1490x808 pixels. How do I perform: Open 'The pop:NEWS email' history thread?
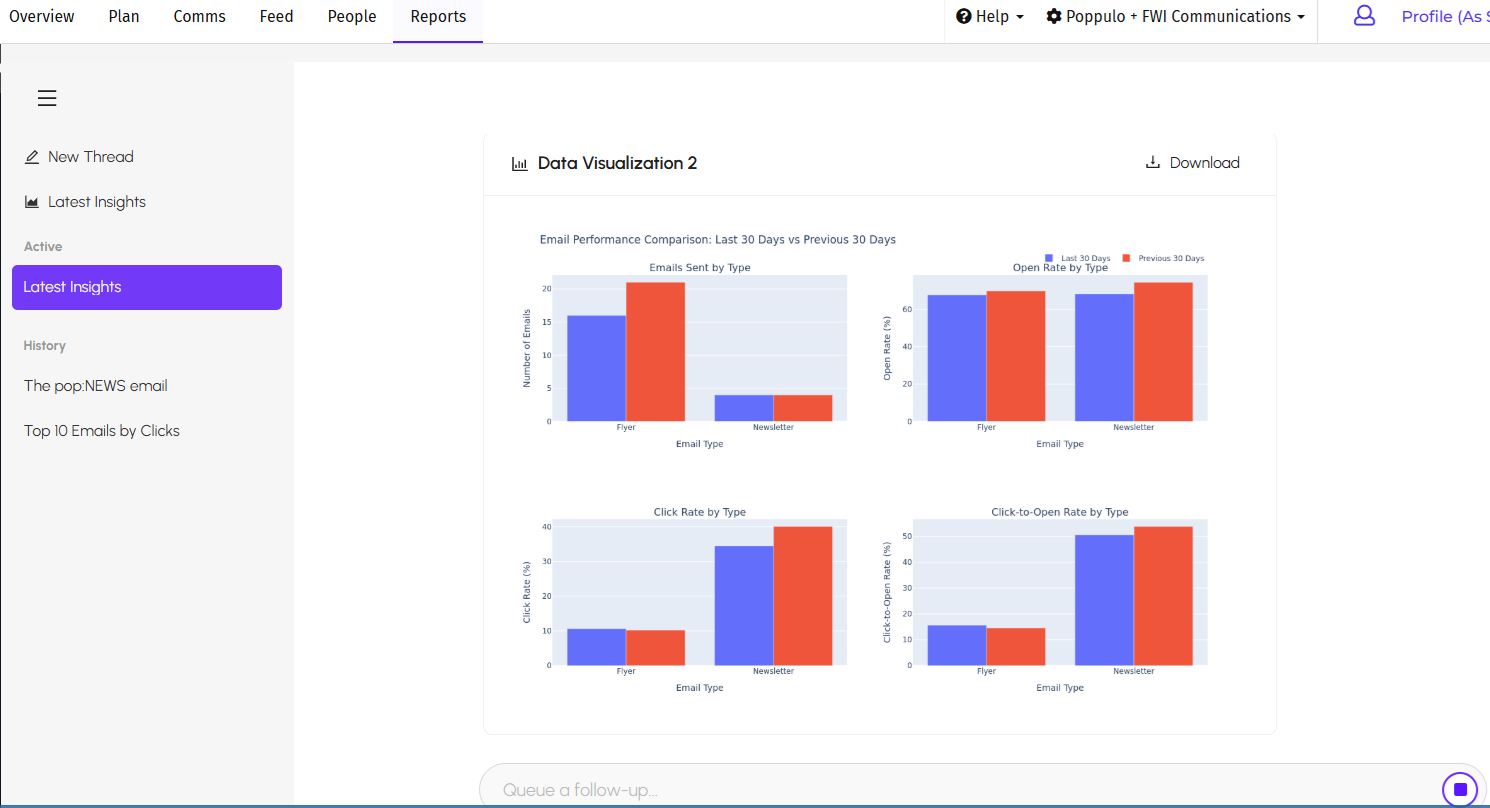click(x=96, y=386)
